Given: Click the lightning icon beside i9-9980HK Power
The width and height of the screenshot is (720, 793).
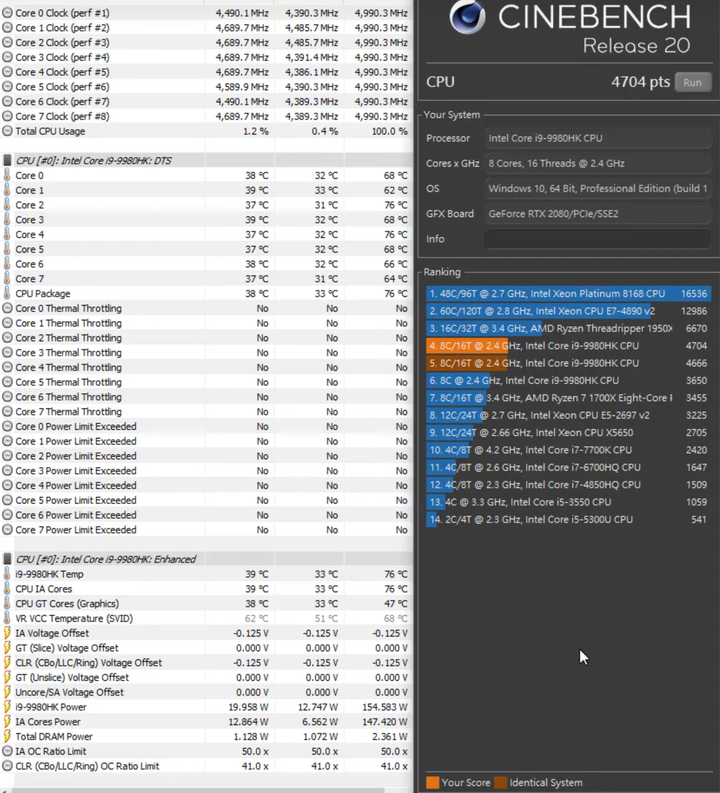Looking at the screenshot, I should pos(7,707).
